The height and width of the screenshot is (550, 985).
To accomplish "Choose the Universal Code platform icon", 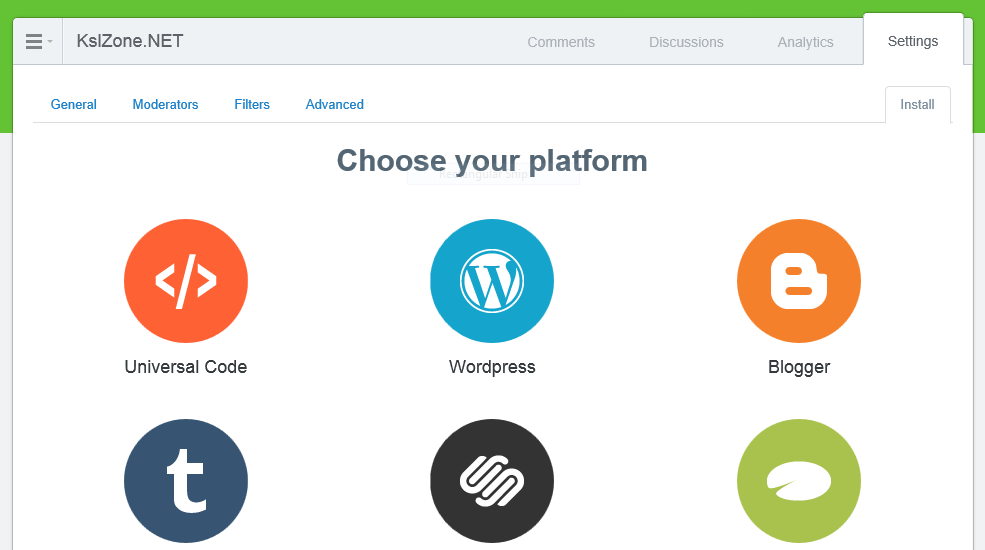I will pyautogui.click(x=186, y=281).
